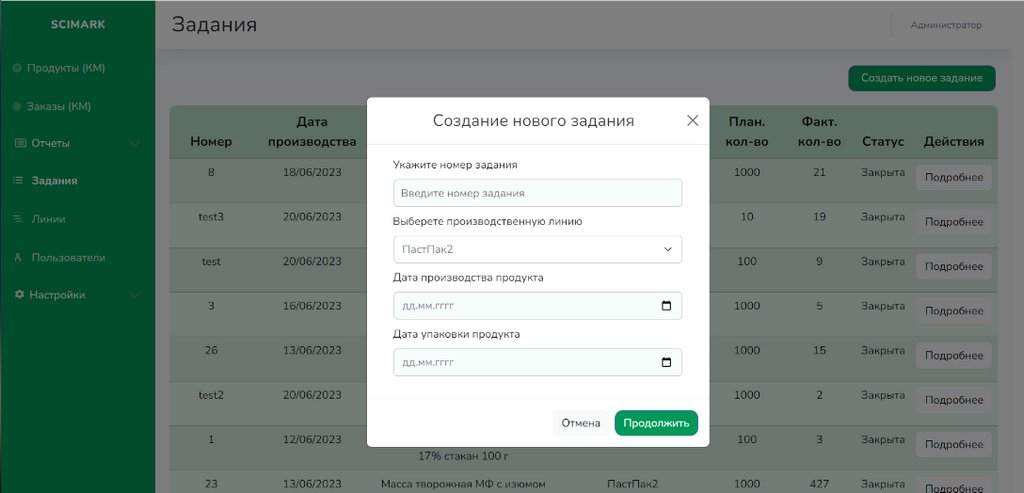This screenshot has width=1024, height=493.
Task: Click Подробнее for task test2
Action: pyautogui.click(x=953, y=400)
